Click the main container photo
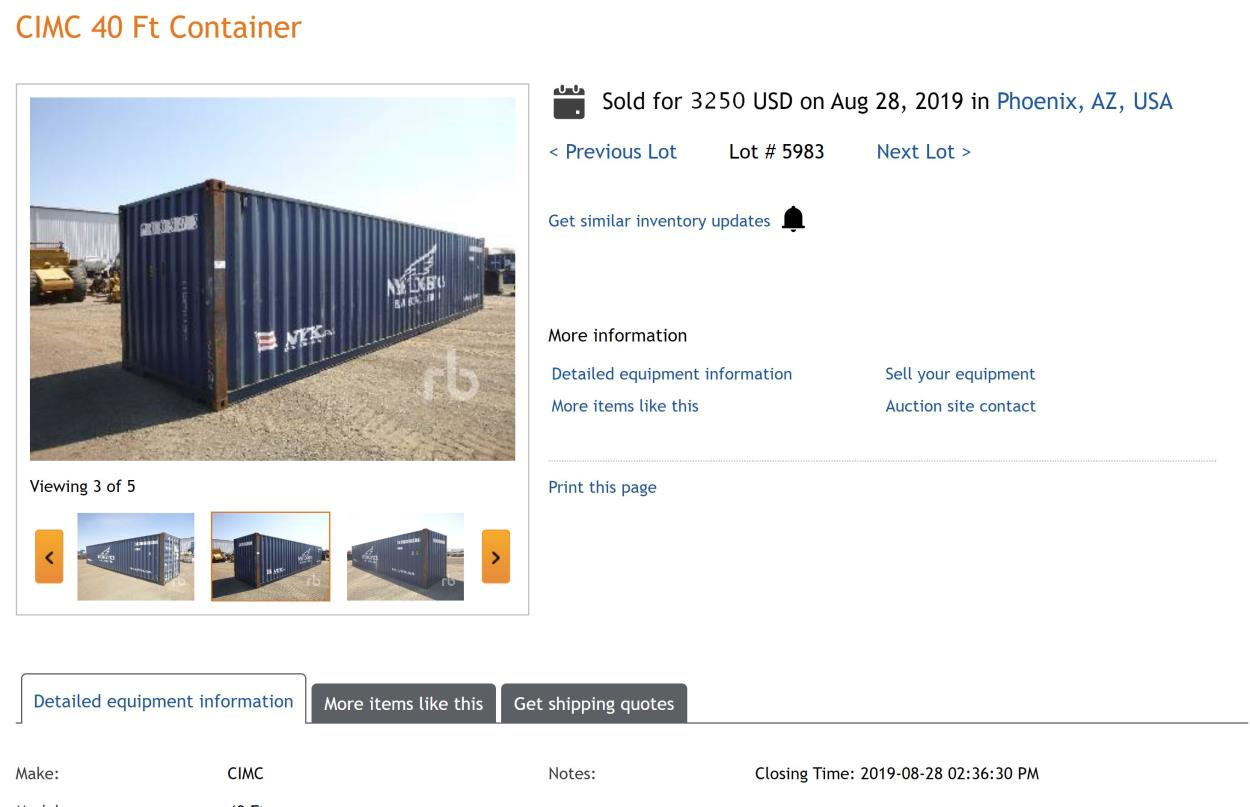This screenshot has height=807, width=1250. [x=272, y=278]
